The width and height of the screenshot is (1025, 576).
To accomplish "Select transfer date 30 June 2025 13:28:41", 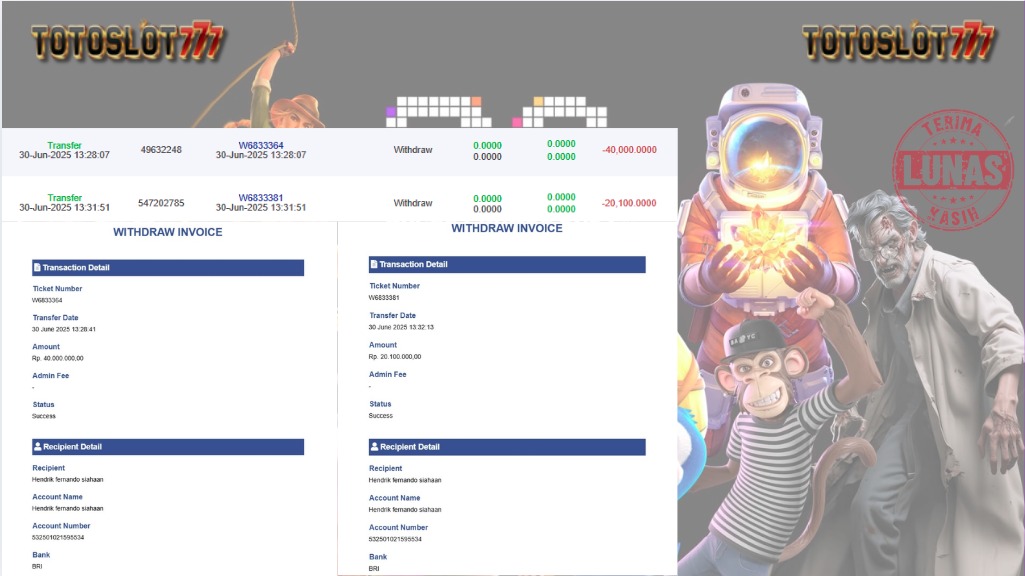I will [64, 330].
